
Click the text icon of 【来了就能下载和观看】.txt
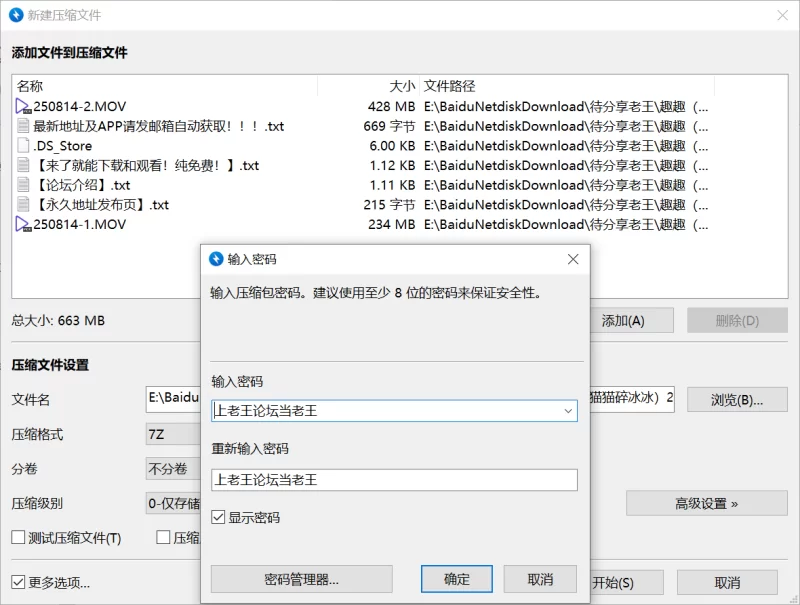pos(21,164)
